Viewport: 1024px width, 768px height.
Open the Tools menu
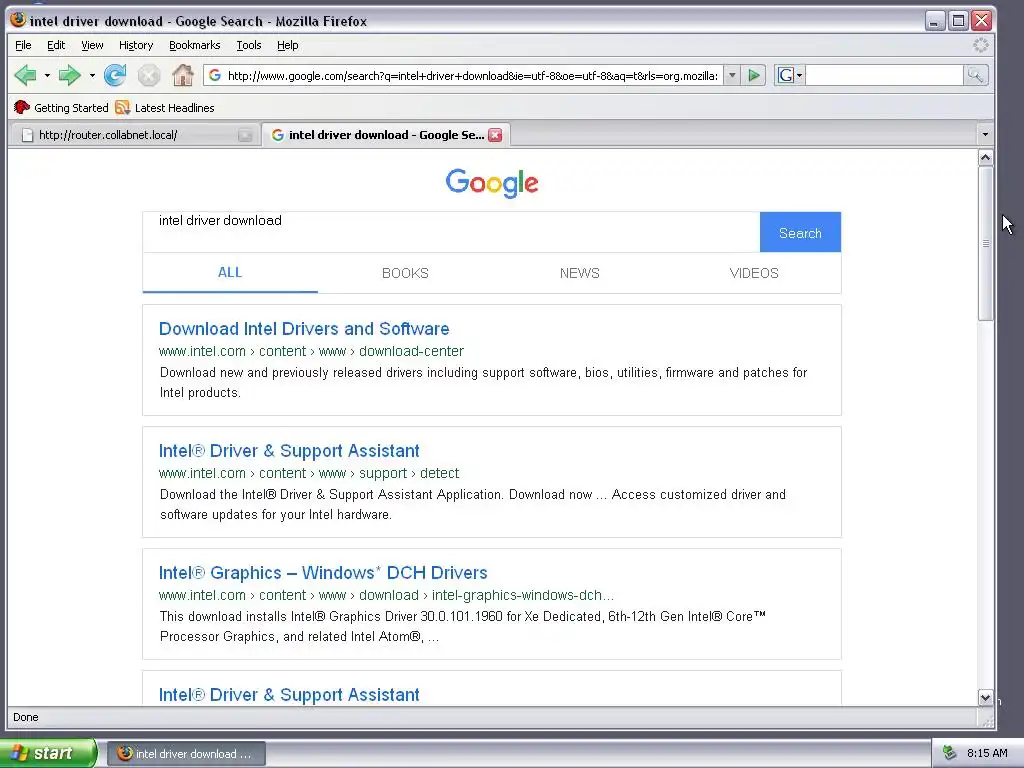[x=249, y=45]
